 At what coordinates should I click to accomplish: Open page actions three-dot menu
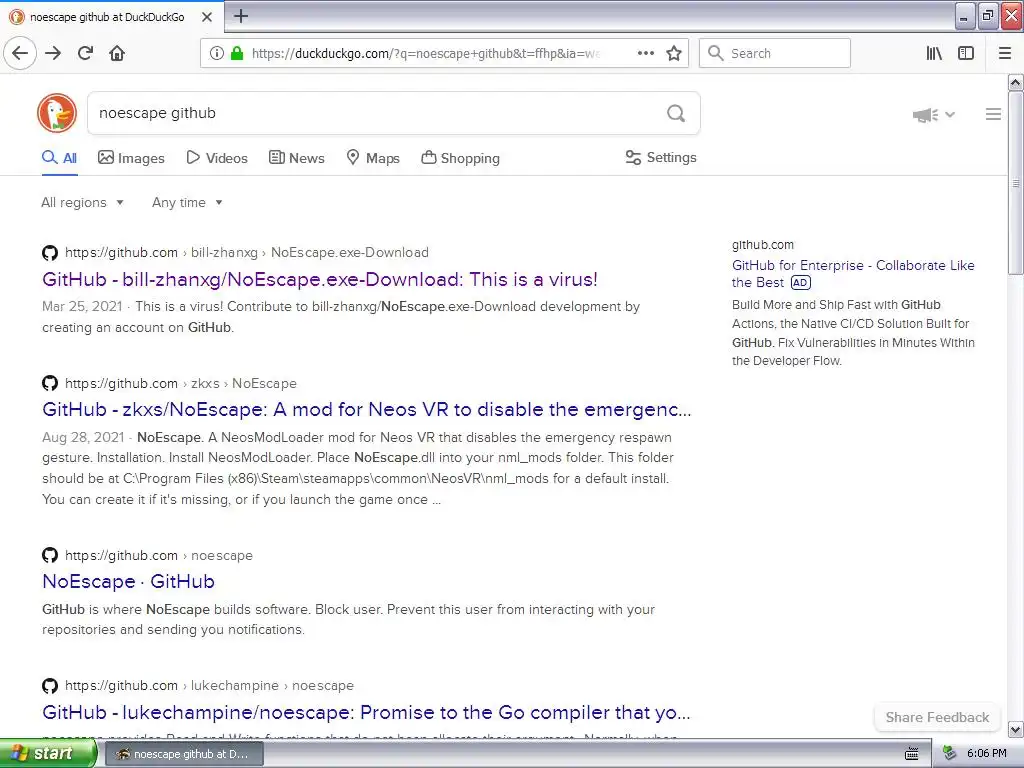[x=646, y=53]
